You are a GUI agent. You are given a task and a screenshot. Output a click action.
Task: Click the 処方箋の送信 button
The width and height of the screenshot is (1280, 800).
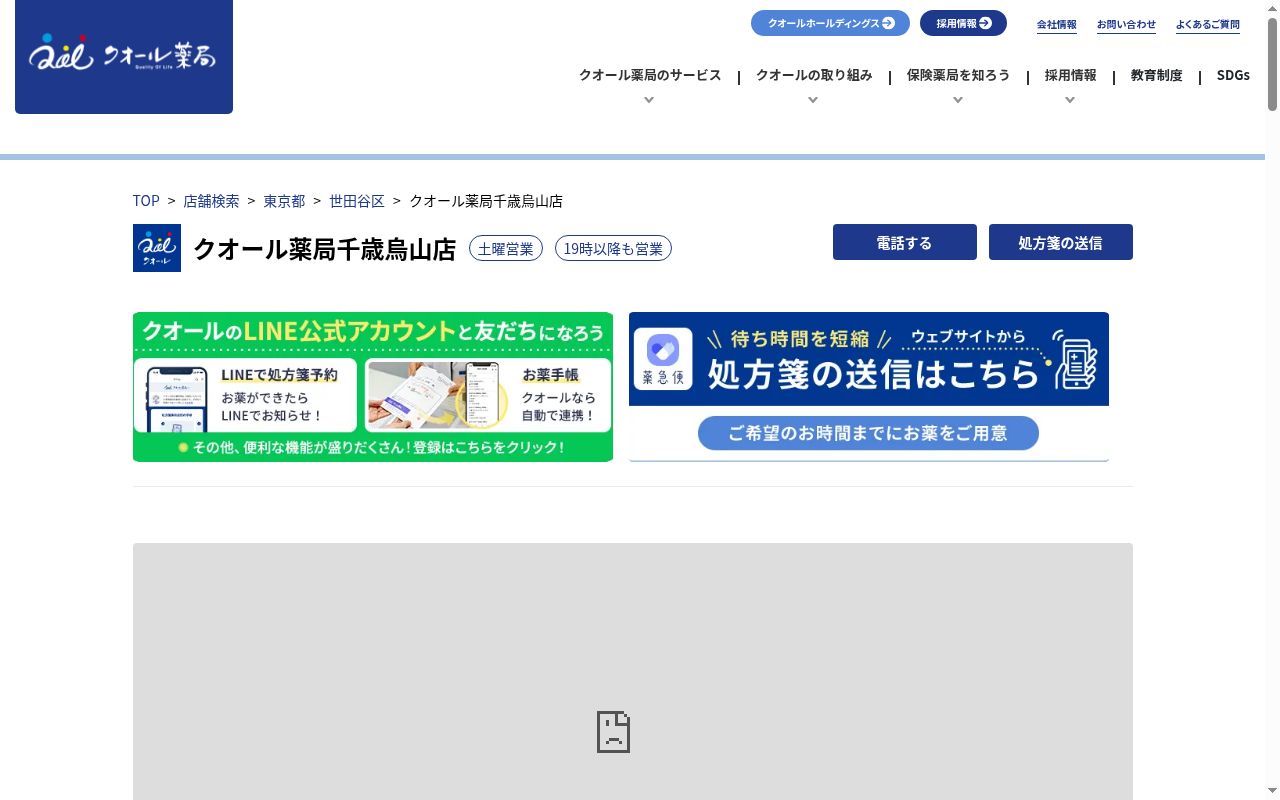click(x=1061, y=242)
